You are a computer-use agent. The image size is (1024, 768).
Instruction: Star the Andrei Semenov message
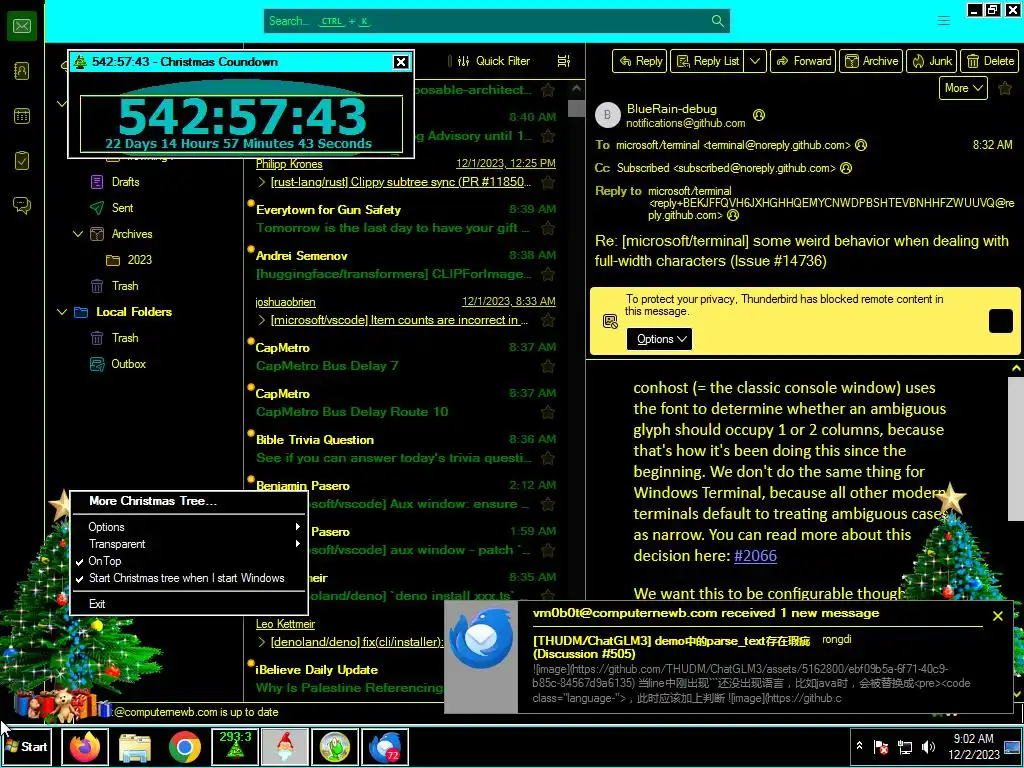[548, 274]
